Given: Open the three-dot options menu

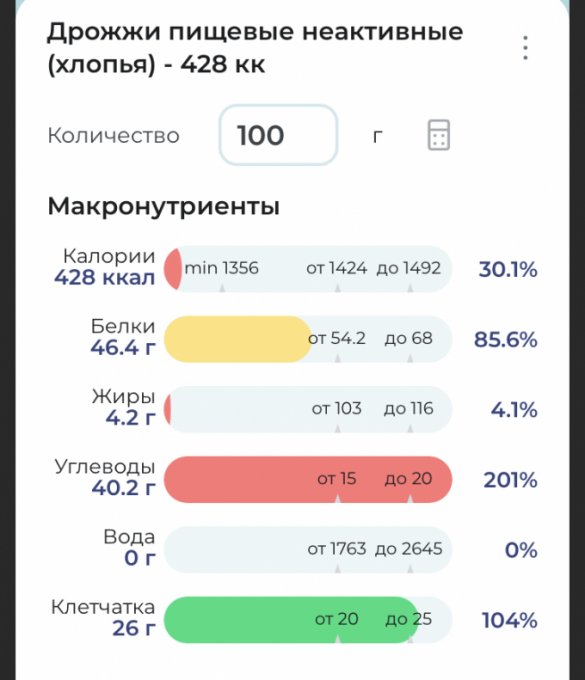Looking at the screenshot, I should click(525, 48).
